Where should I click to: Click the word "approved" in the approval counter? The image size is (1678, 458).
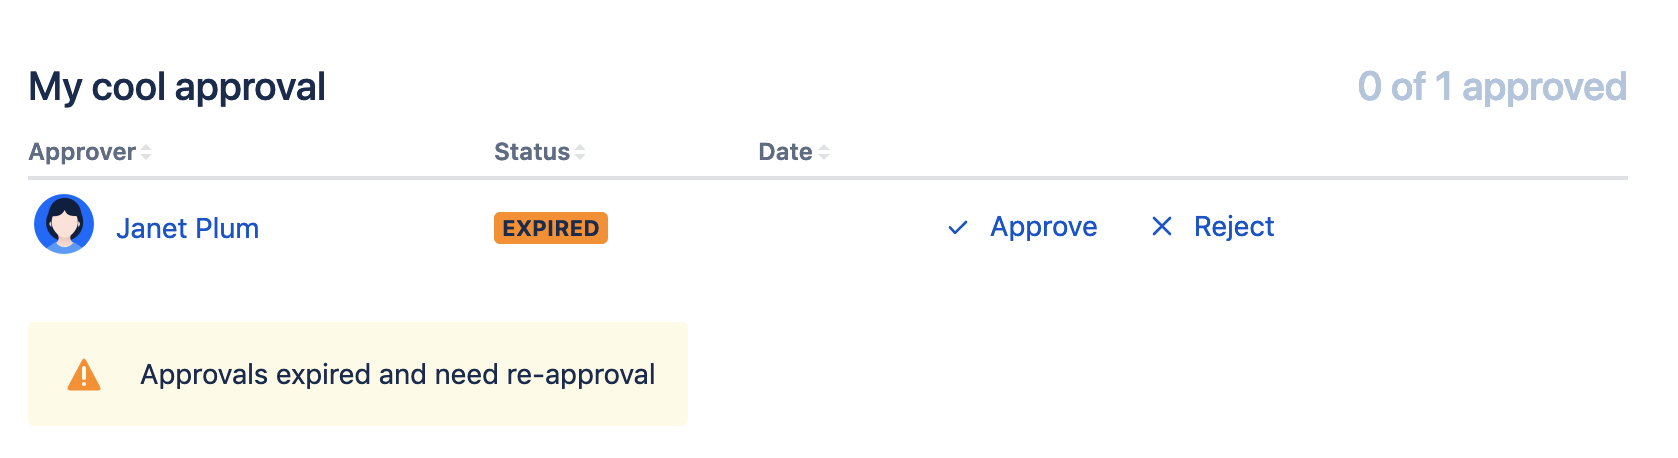pos(1544,87)
